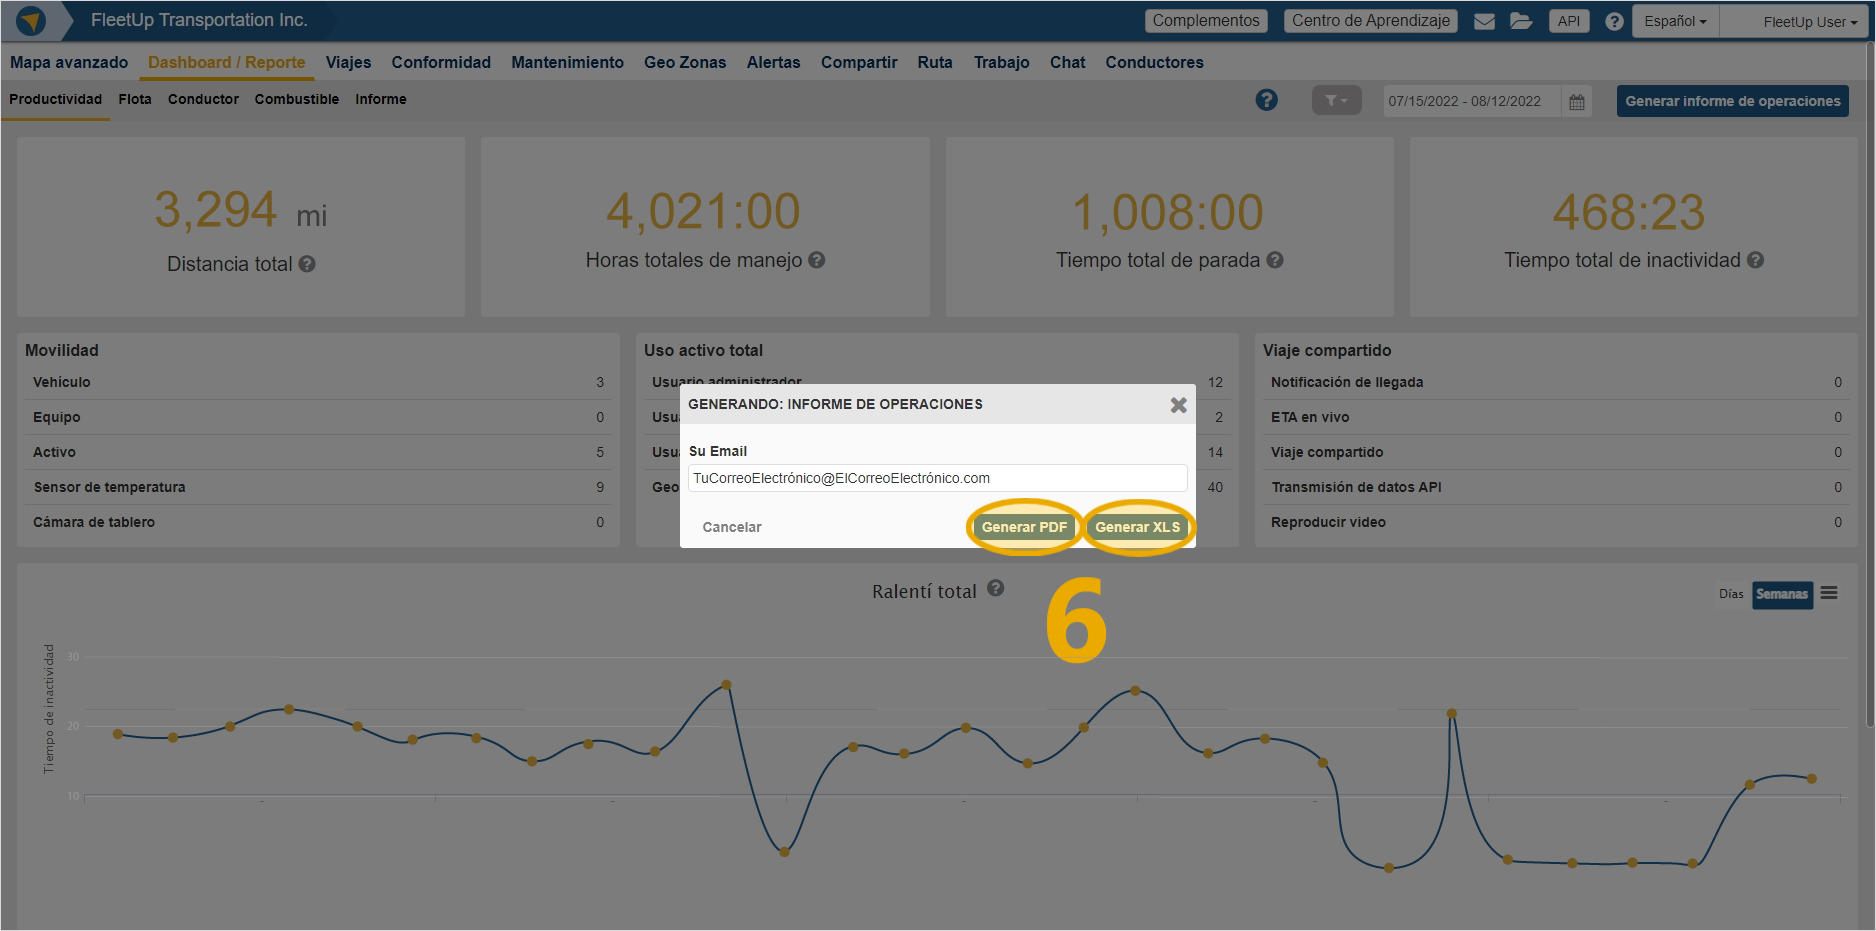The height and width of the screenshot is (931, 1876).
Task: Click the FleetUp logo icon
Action: (32, 21)
